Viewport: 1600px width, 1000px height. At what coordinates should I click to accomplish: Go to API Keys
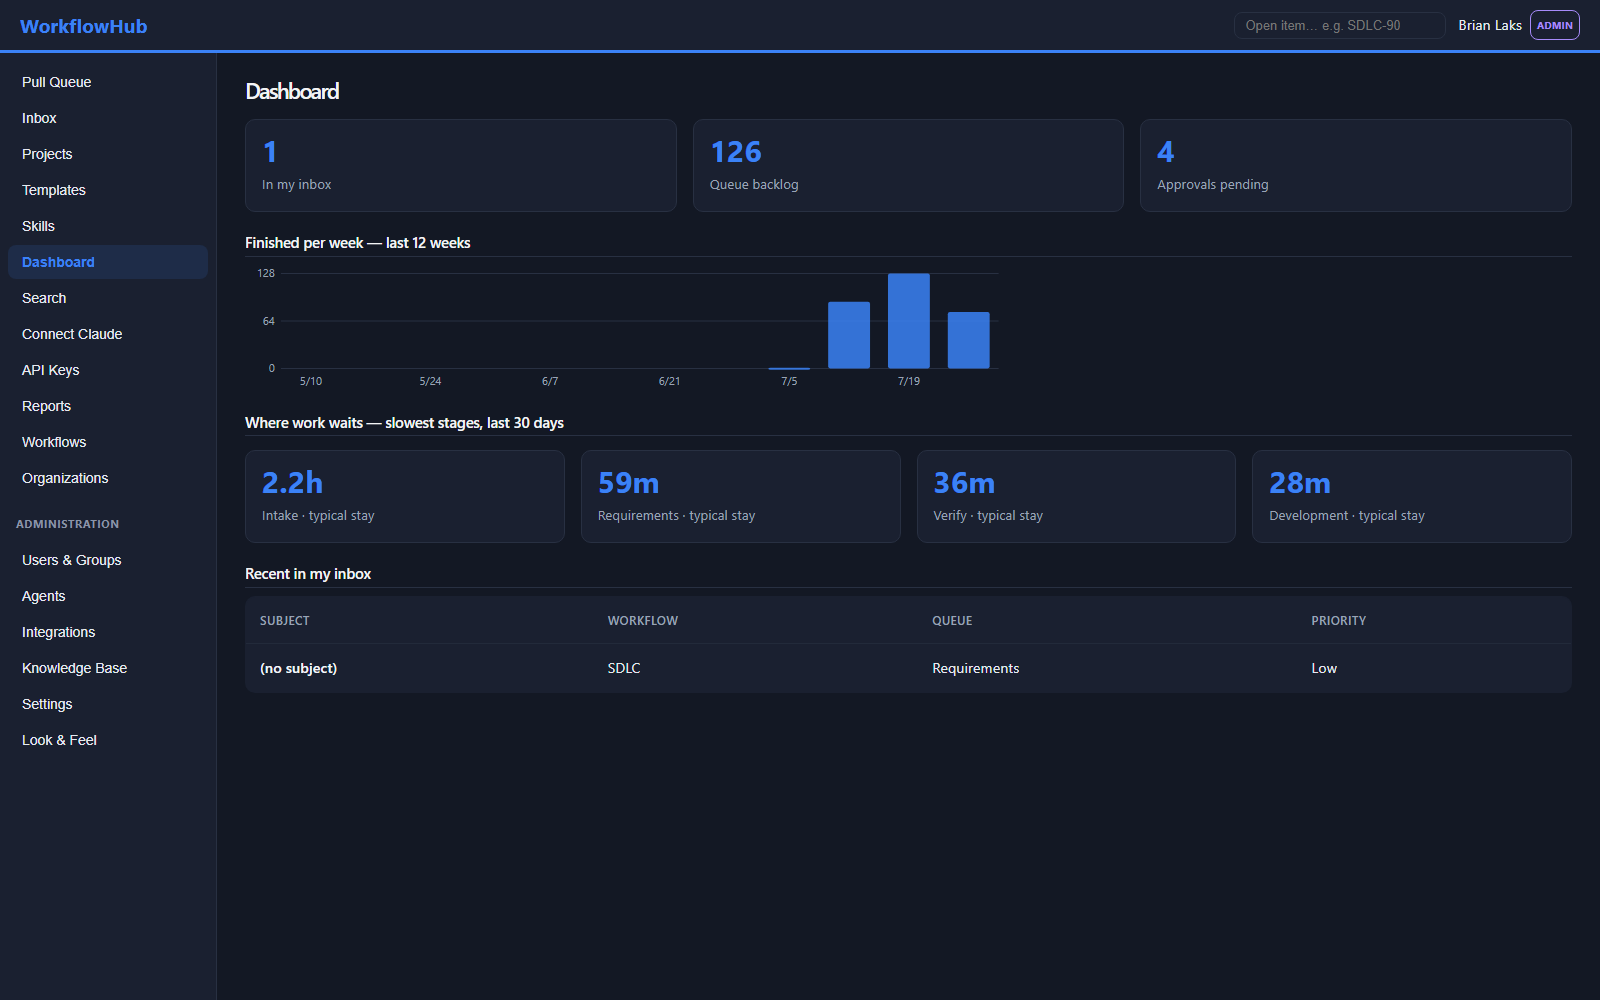coord(108,370)
